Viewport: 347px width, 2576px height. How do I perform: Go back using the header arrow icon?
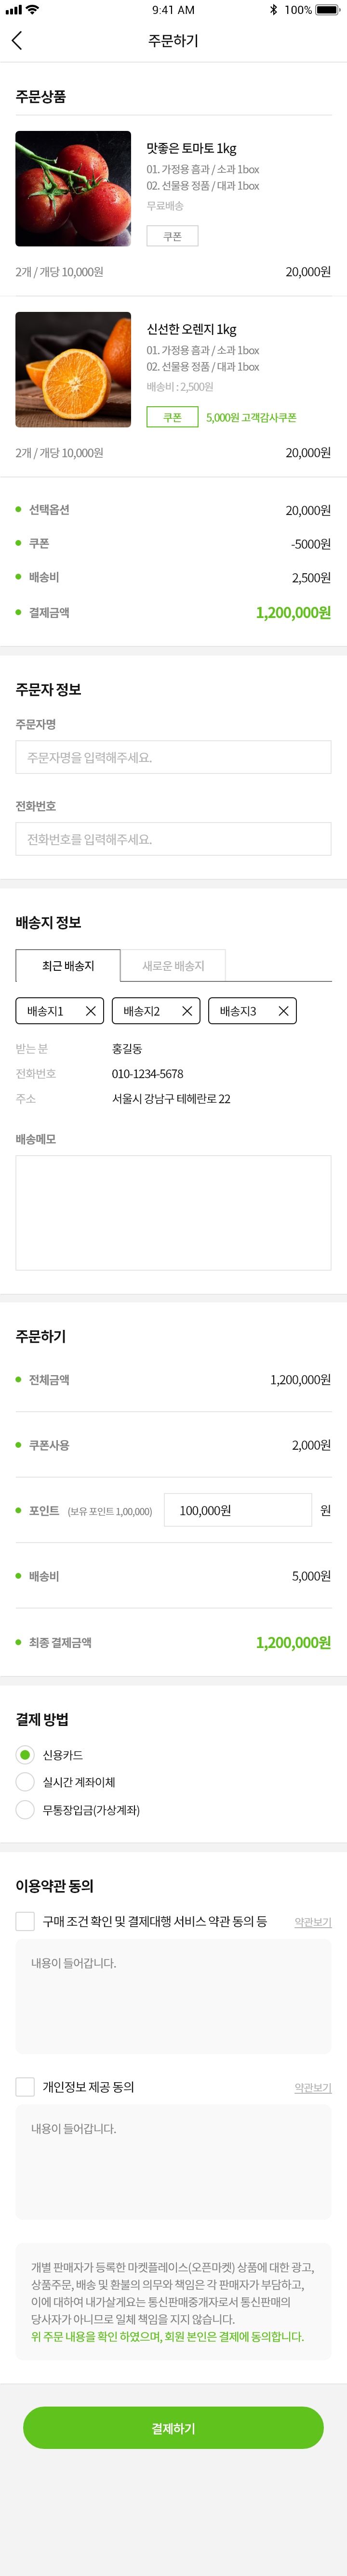point(16,40)
